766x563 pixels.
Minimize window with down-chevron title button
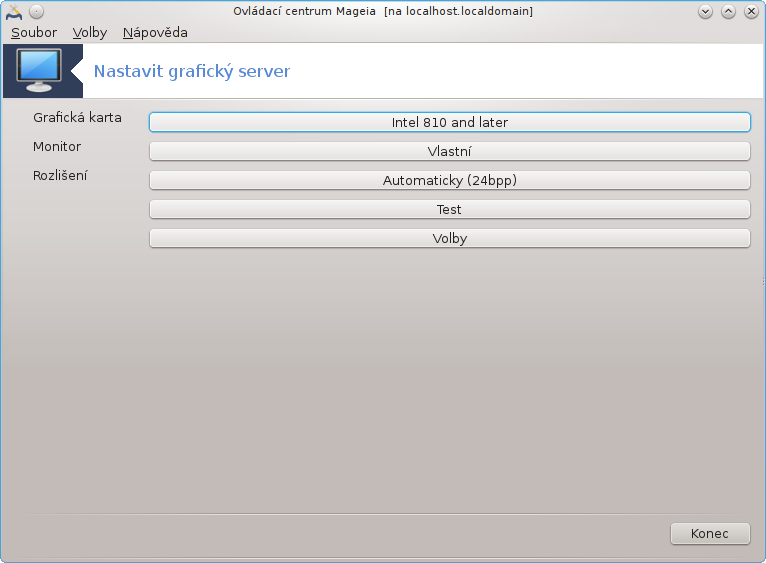705,11
